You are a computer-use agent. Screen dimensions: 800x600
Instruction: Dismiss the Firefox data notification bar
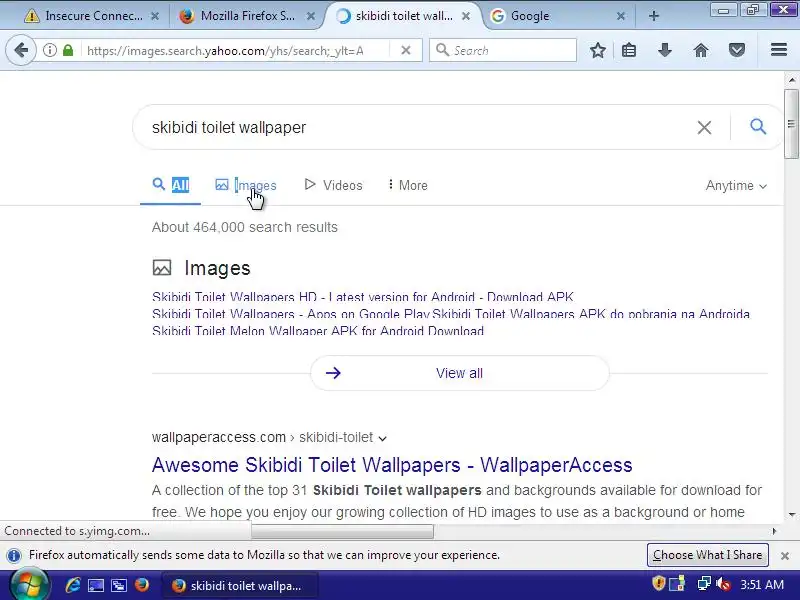(785, 556)
